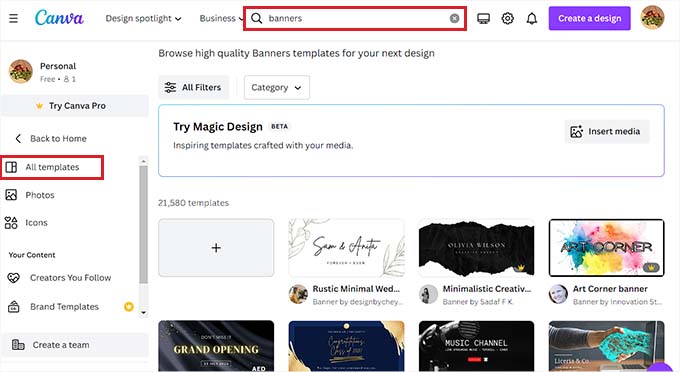Open the hamburger main menu
This screenshot has height=372, width=680.
(x=13, y=18)
